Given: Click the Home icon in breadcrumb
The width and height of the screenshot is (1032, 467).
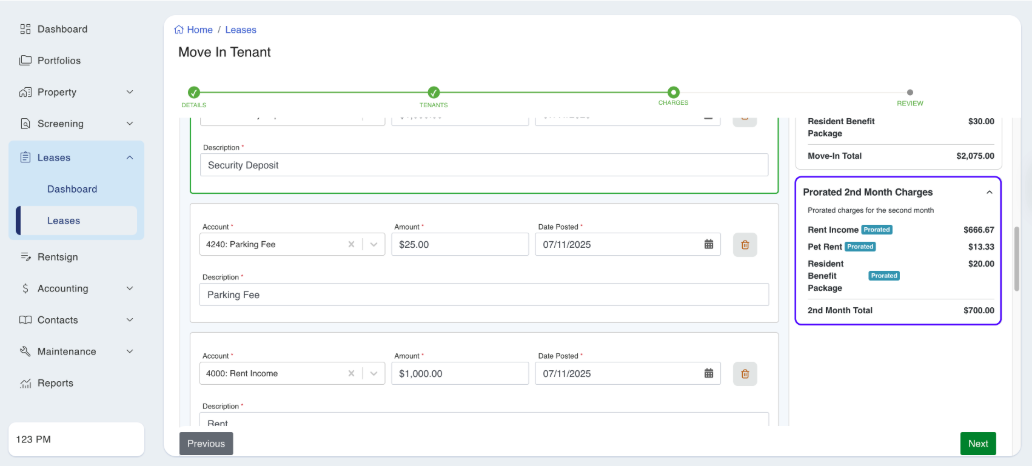Looking at the screenshot, I should pyautogui.click(x=179, y=30).
